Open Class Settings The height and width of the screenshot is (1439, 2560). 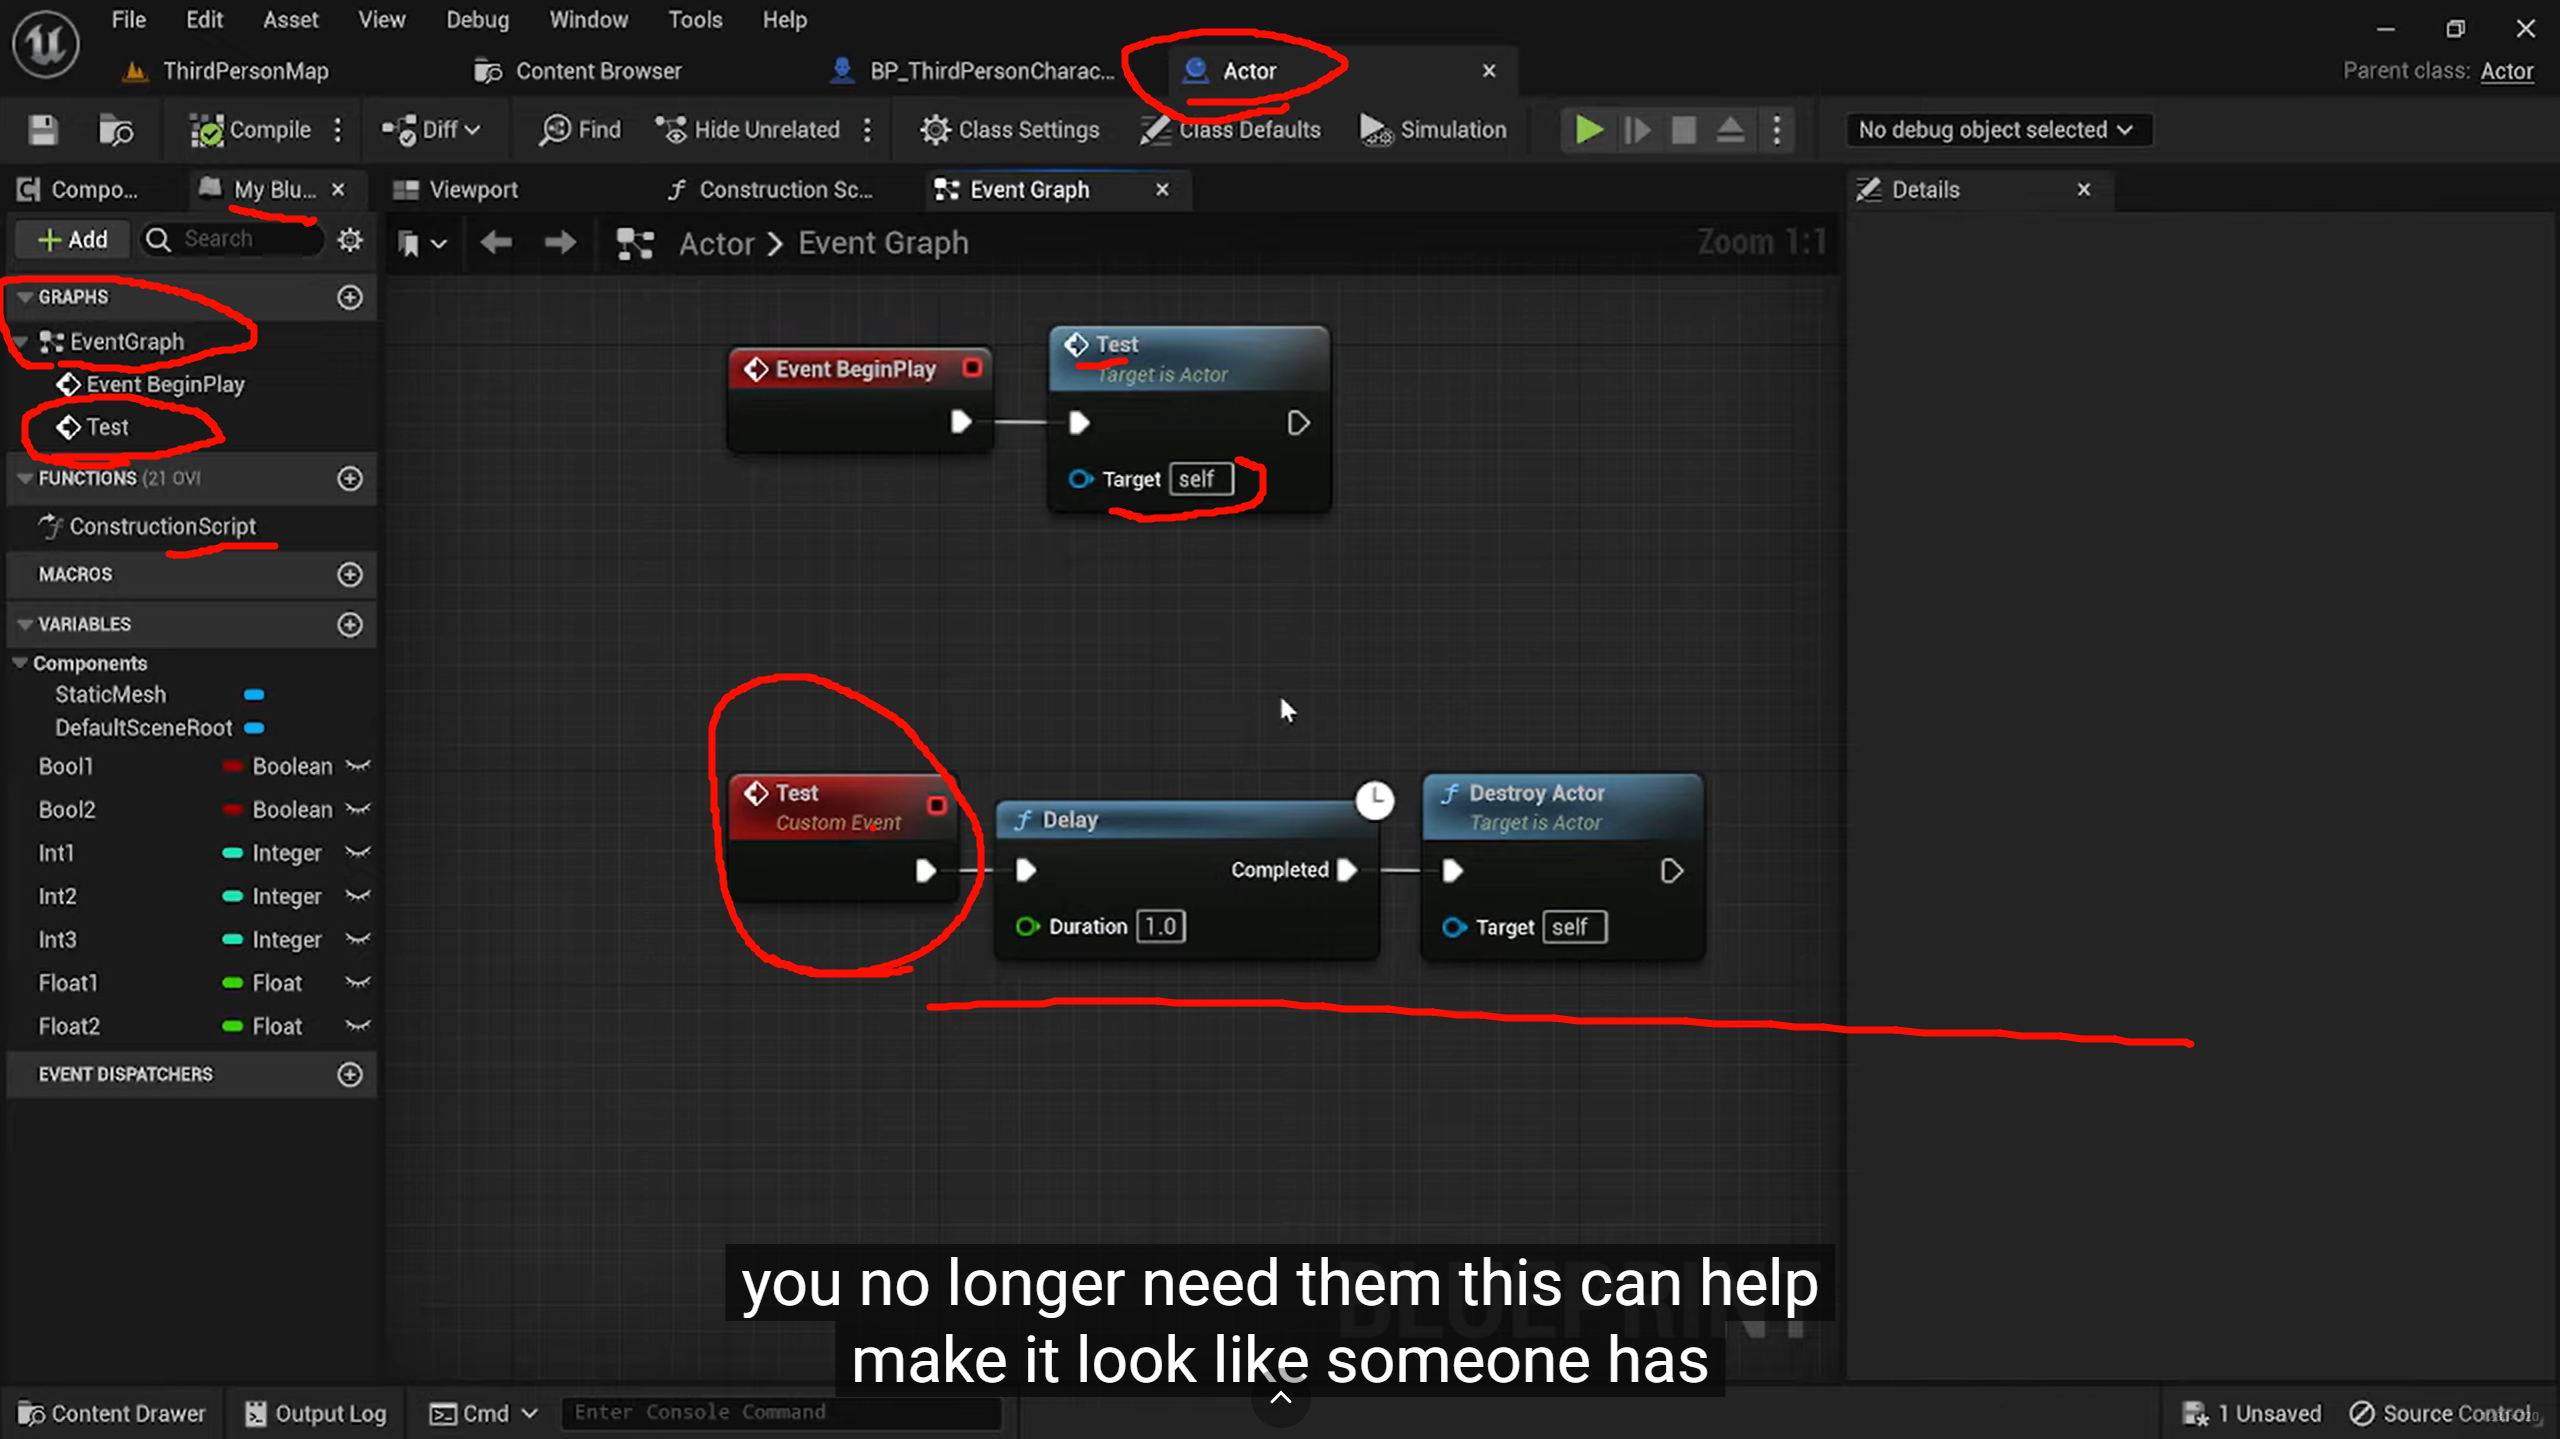(x=1010, y=130)
